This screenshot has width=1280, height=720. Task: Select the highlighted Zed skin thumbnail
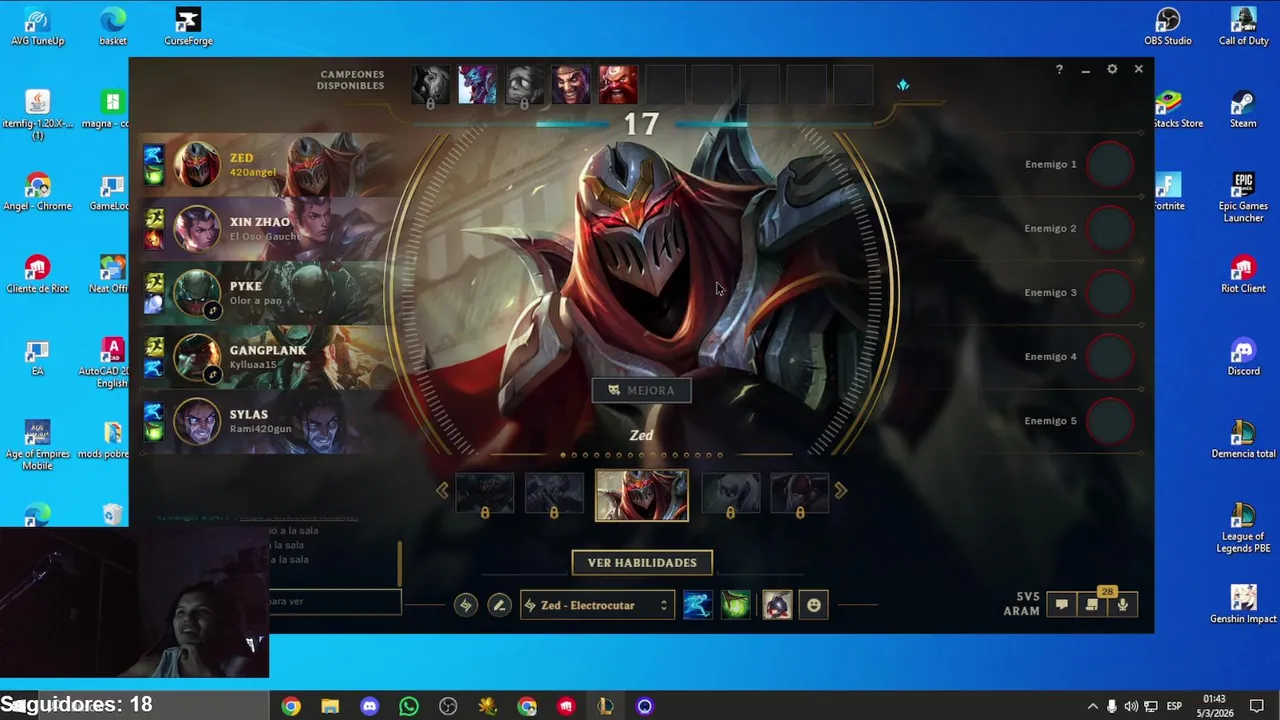pos(642,495)
